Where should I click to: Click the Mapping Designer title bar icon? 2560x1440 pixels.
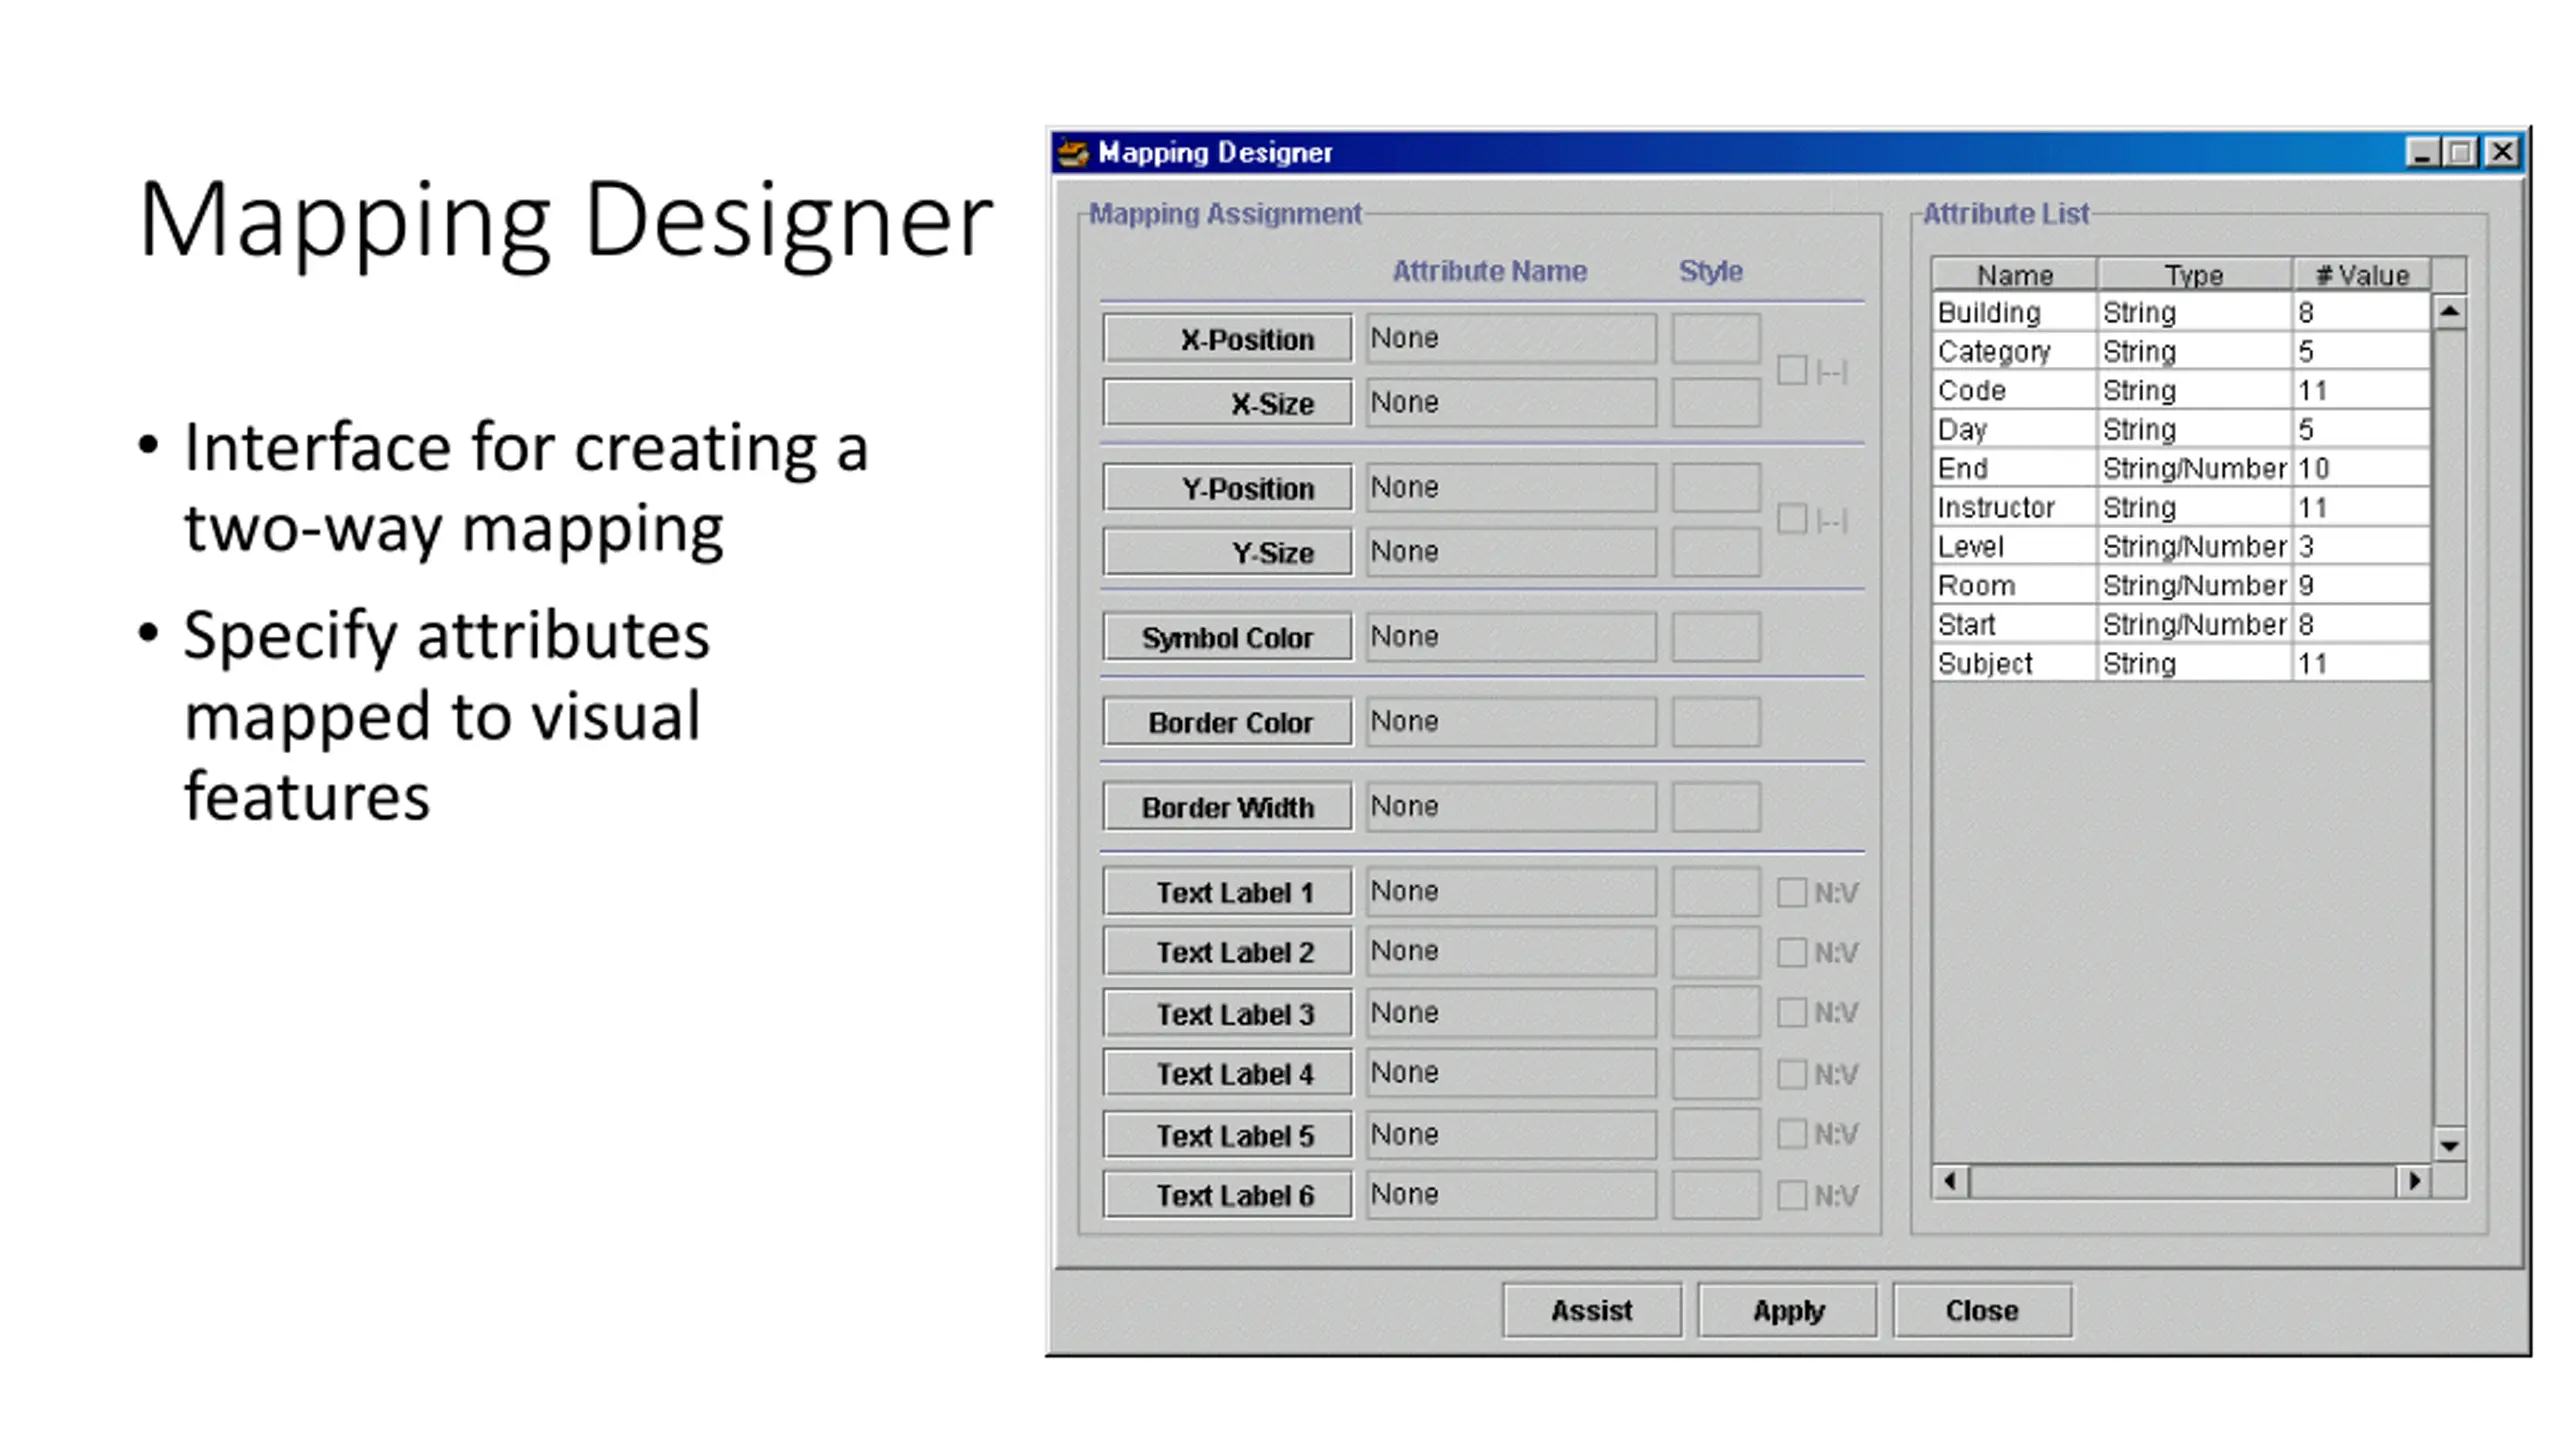tap(1073, 153)
